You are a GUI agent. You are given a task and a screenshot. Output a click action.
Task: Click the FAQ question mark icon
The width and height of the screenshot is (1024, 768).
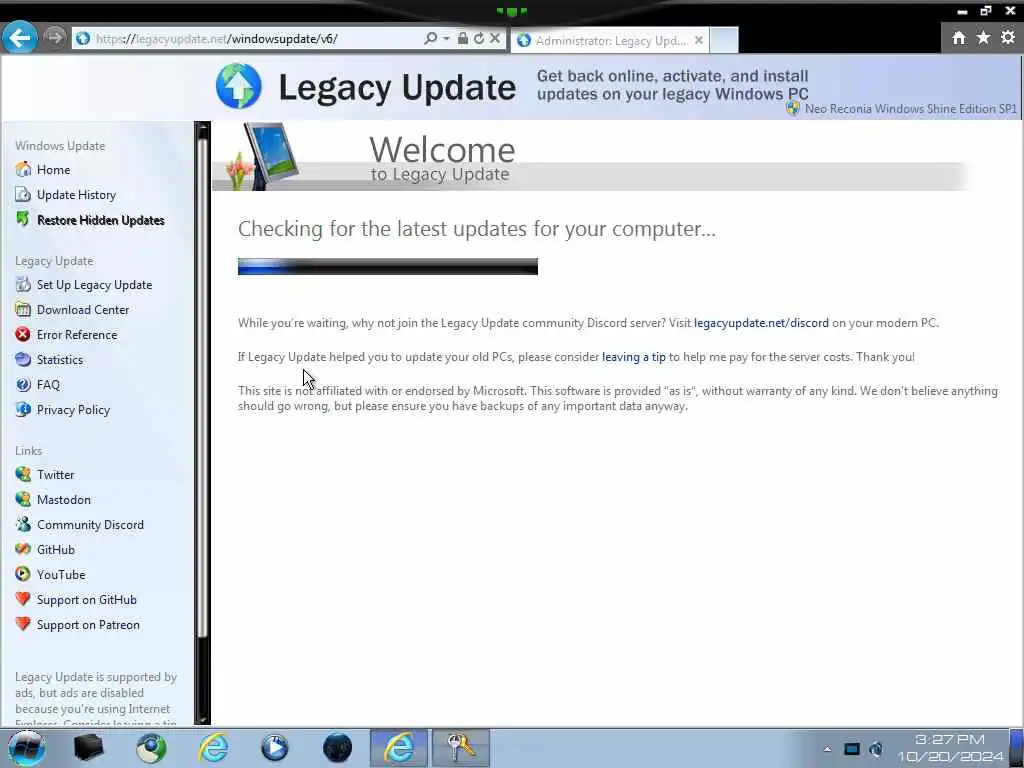coord(23,385)
